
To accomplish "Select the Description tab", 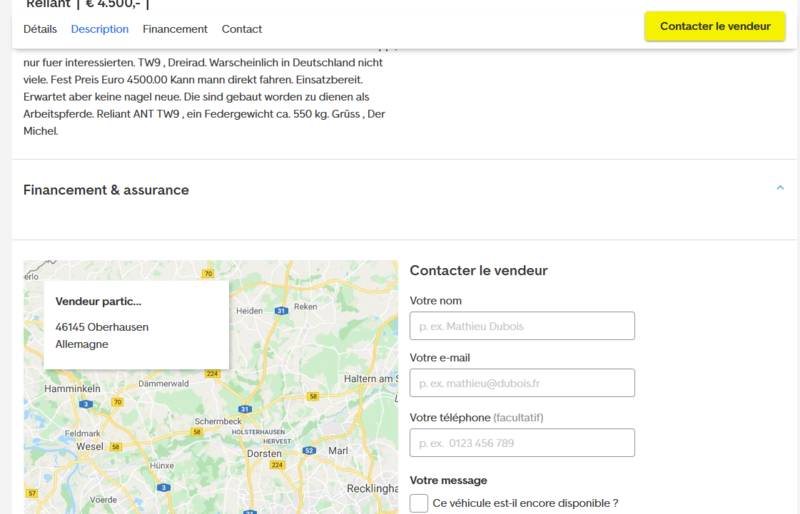I will tap(100, 29).
